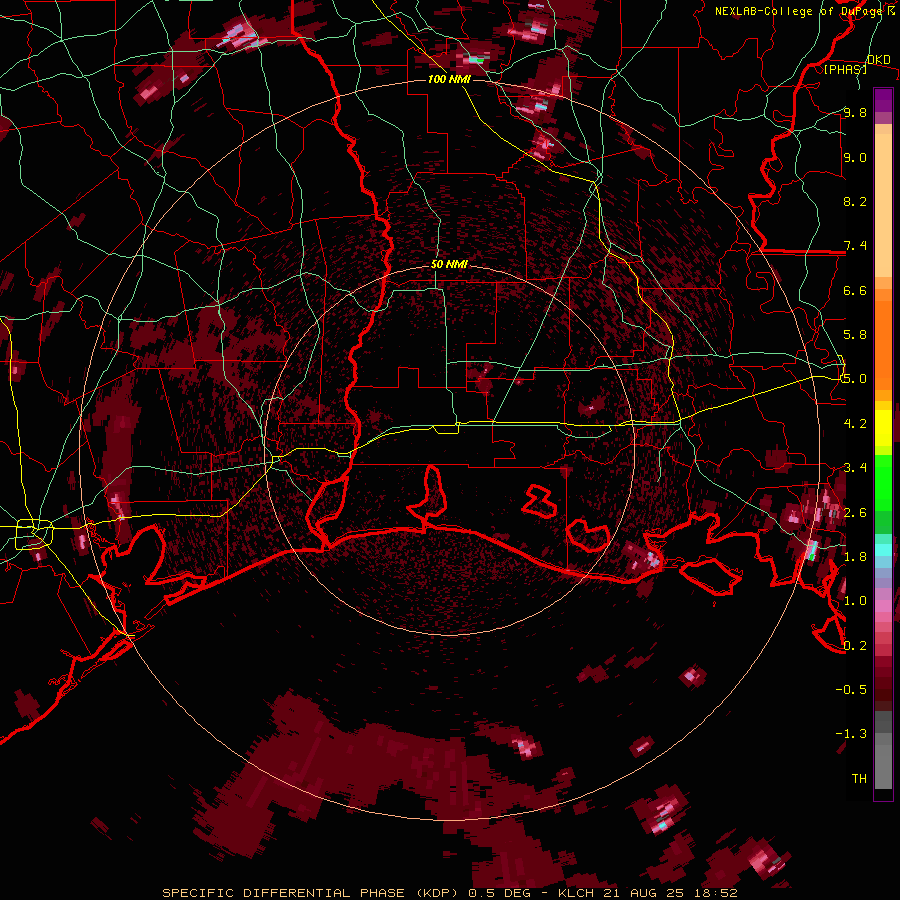Viewport: 900px width, 900px height.
Task: Click the 100 NMI range ring label
Action: (449, 79)
